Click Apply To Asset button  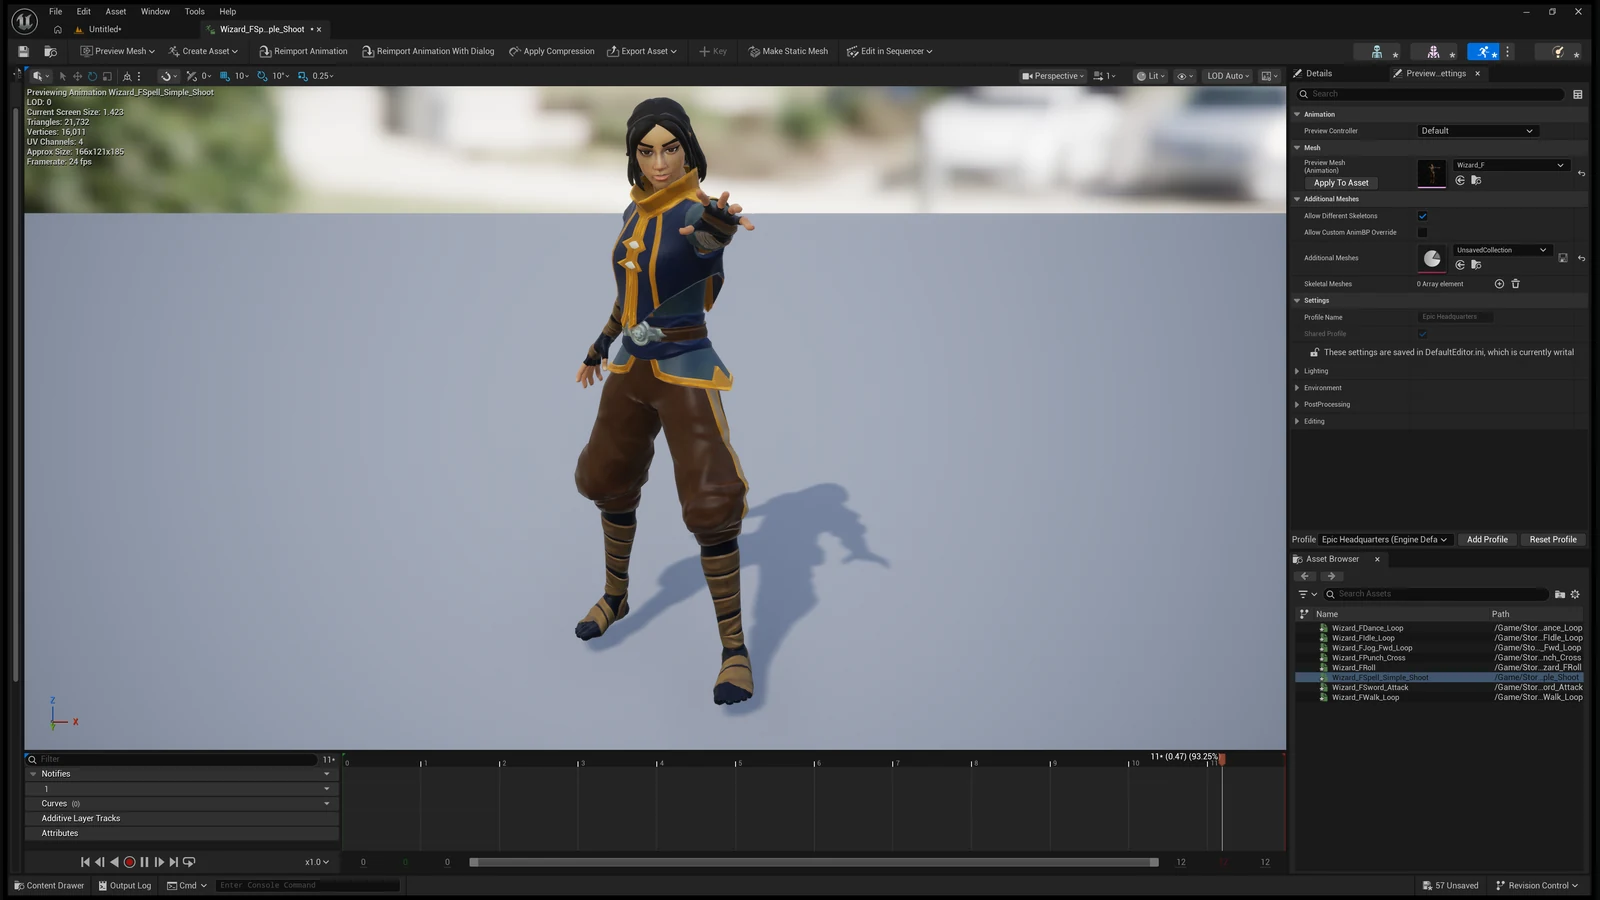pos(1341,183)
